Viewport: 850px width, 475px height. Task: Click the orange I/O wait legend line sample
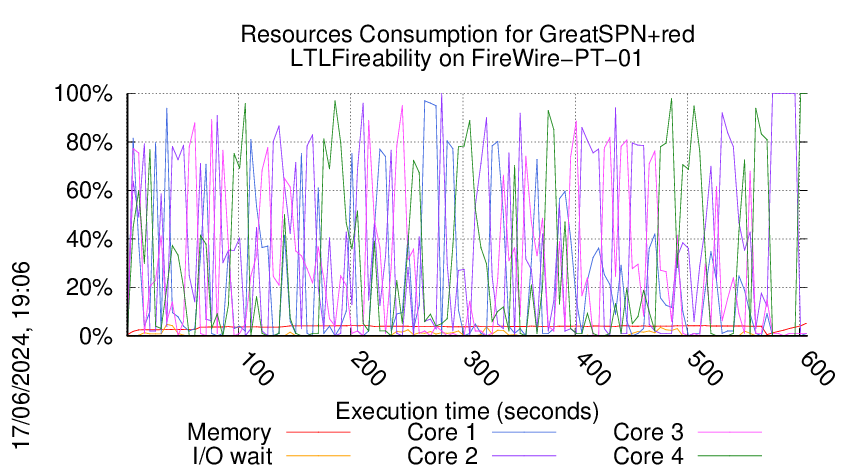coord(318,456)
